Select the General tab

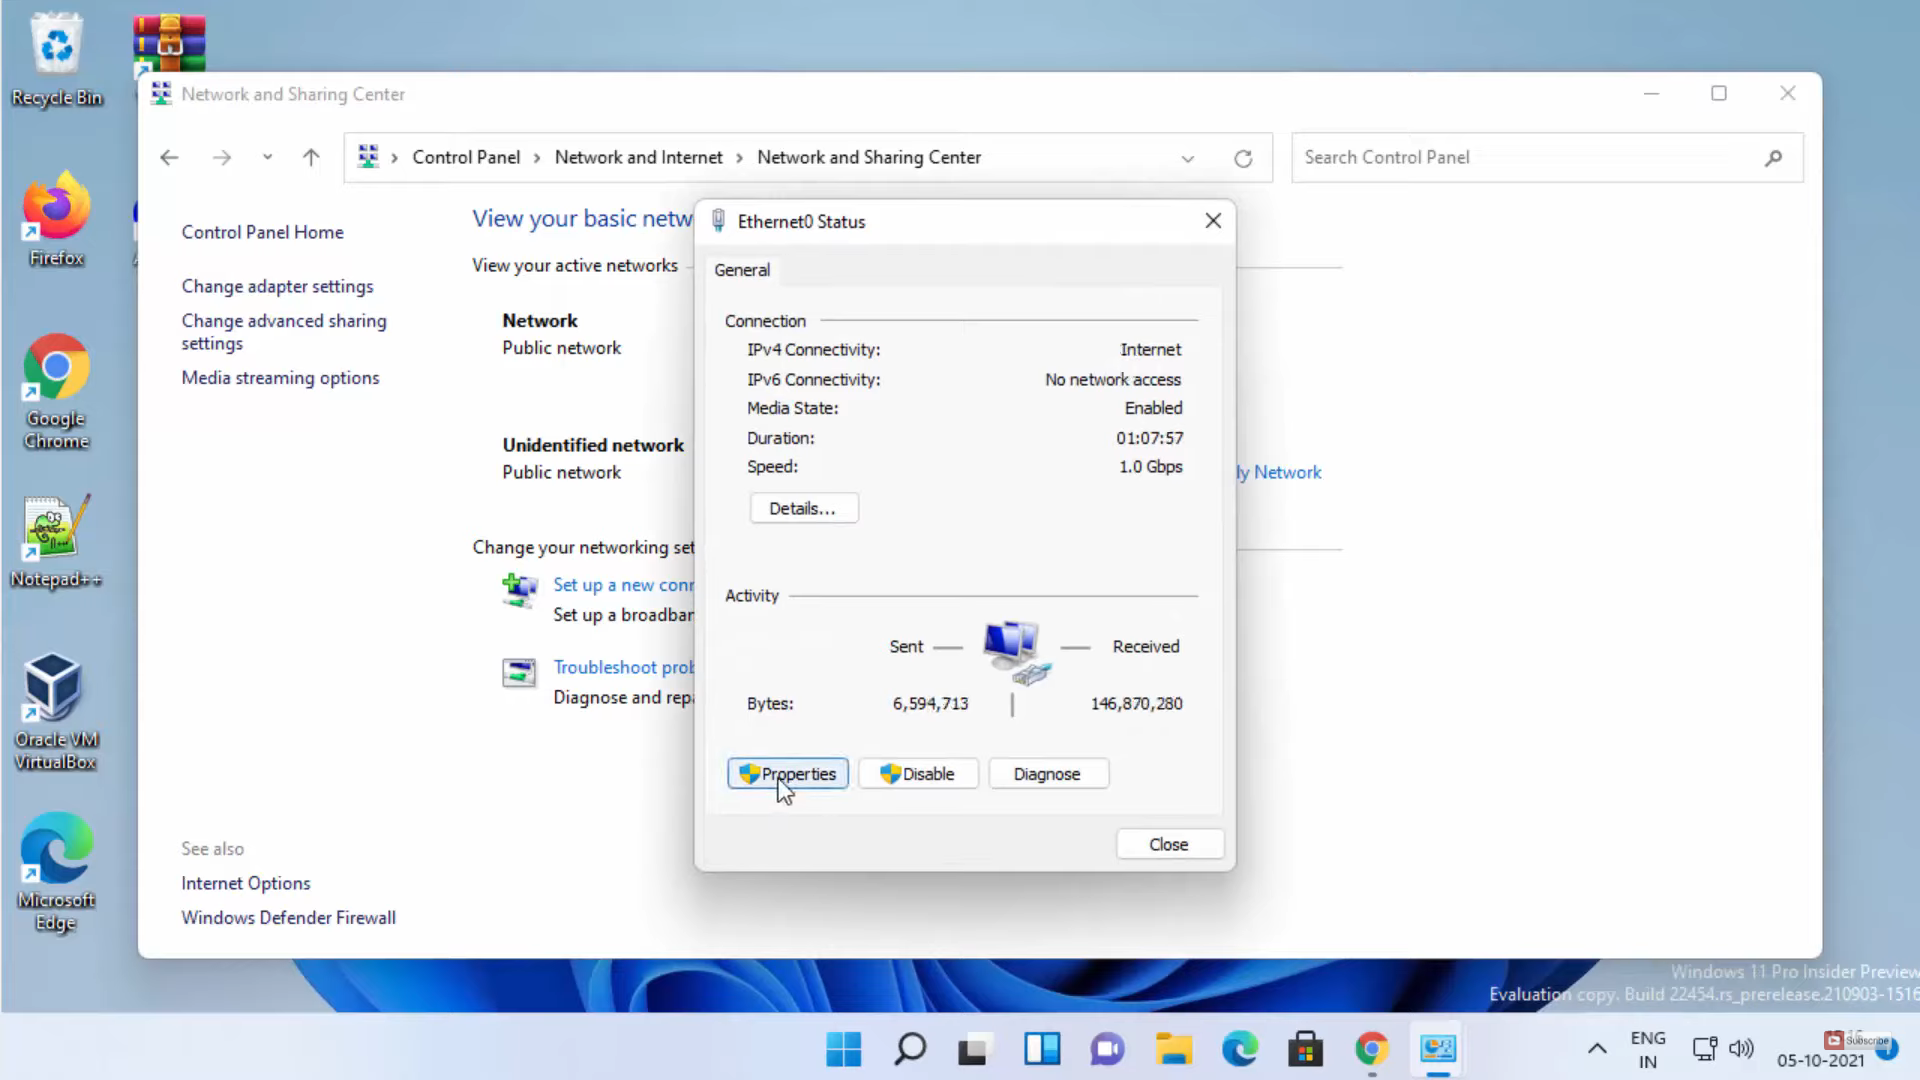(742, 270)
